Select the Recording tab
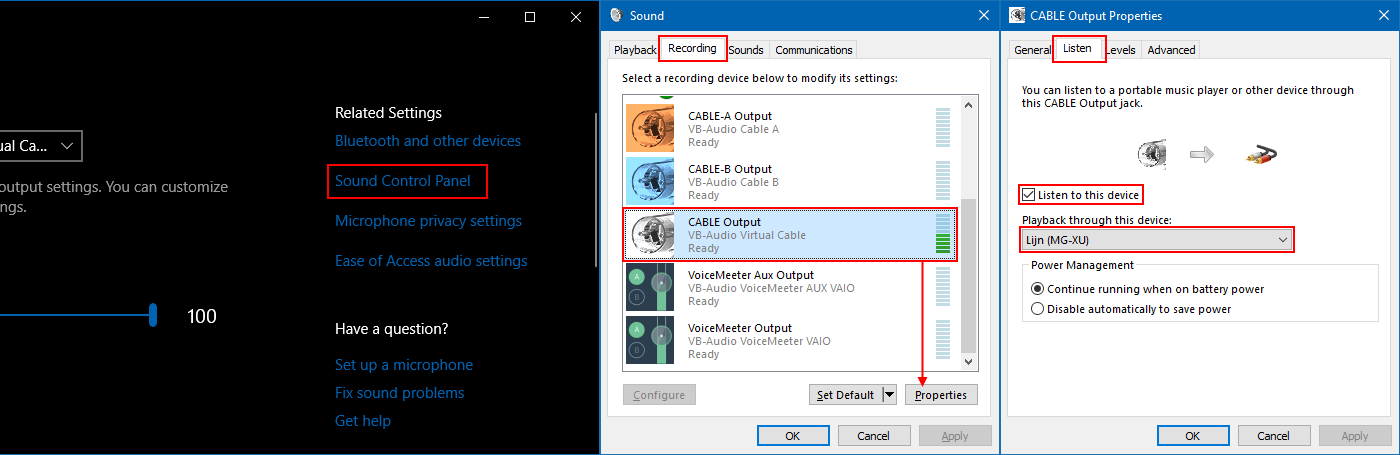This screenshot has height=455, width=1400. (x=692, y=48)
